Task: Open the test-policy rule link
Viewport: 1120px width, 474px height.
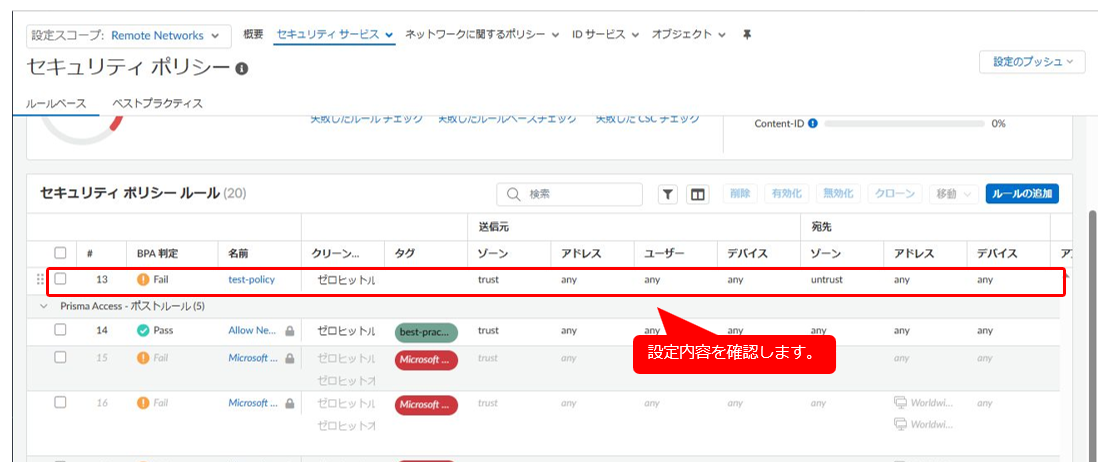Action: tap(251, 280)
